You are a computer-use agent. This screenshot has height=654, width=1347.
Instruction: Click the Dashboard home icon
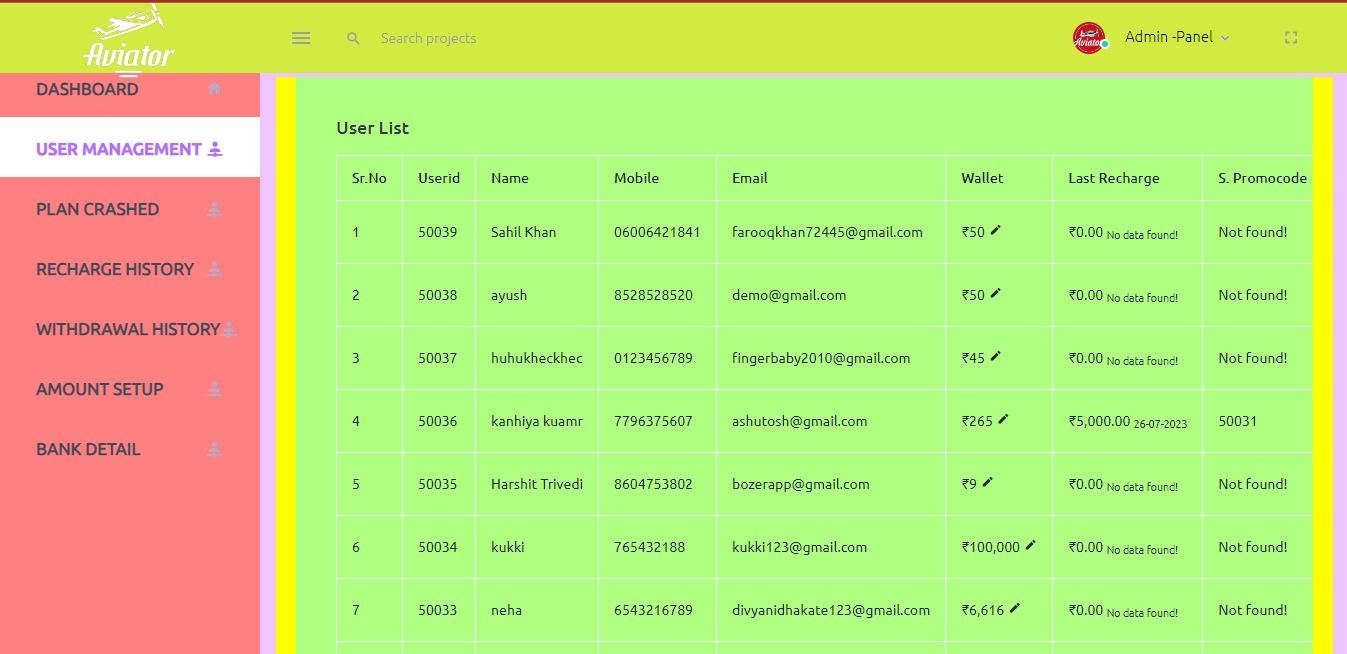pyautogui.click(x=214, y=89)
